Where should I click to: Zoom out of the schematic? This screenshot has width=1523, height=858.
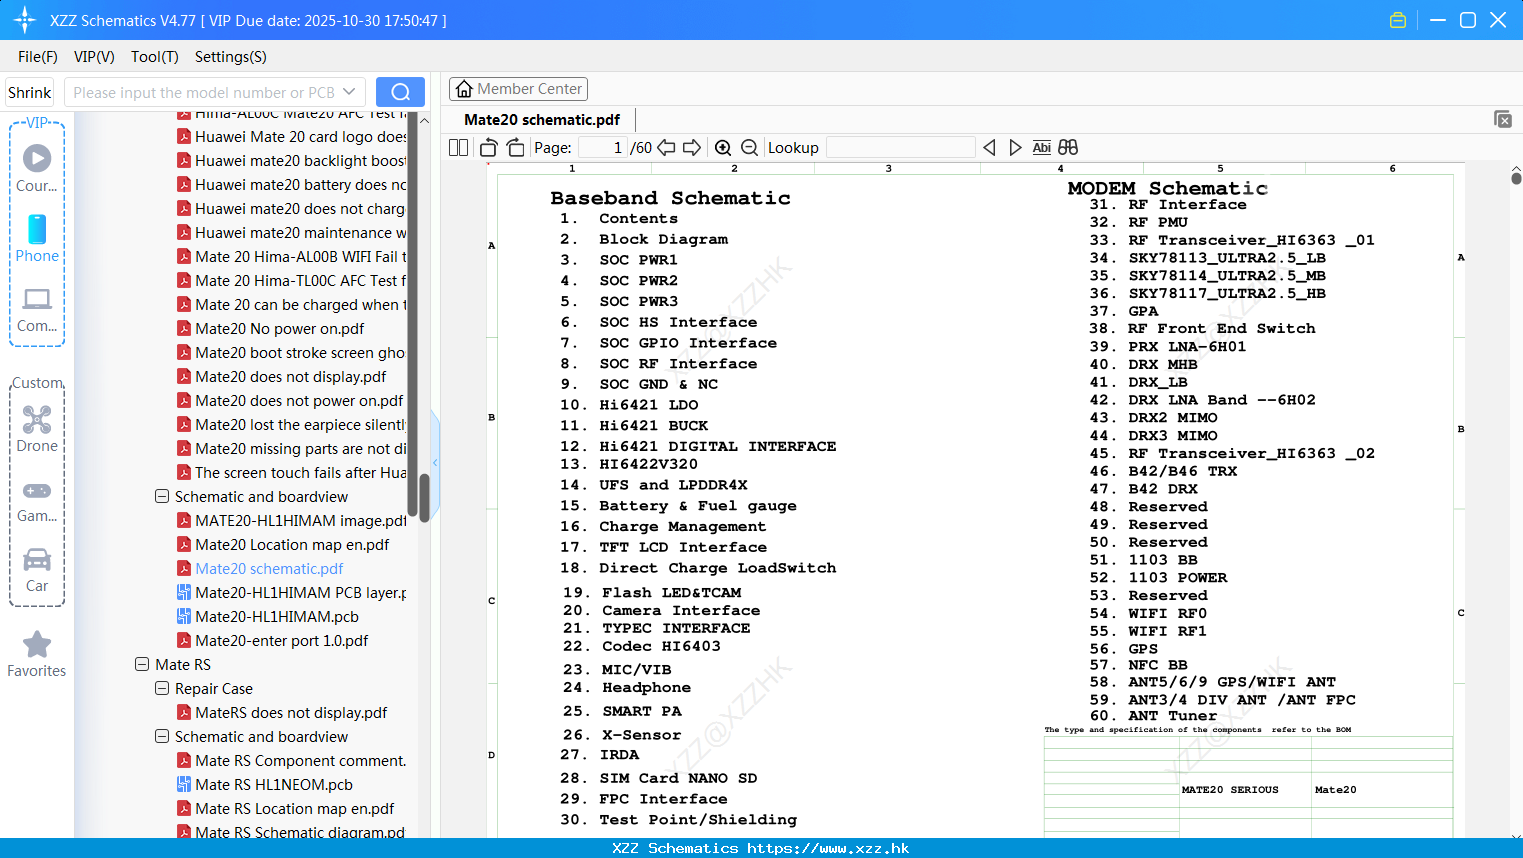pos(749,148)
